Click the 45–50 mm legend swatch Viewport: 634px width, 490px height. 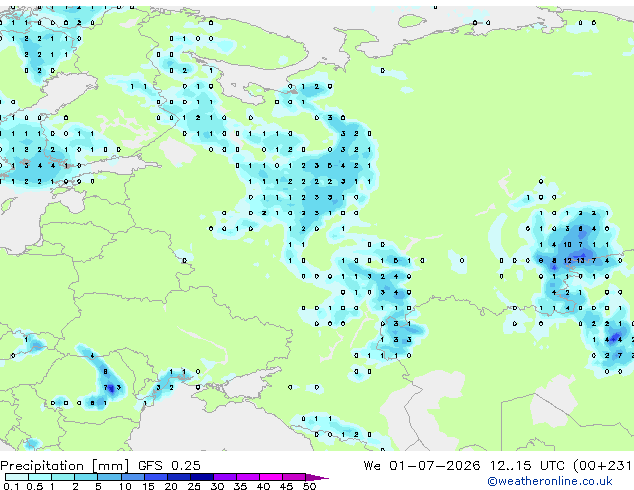tap(294, 477)
